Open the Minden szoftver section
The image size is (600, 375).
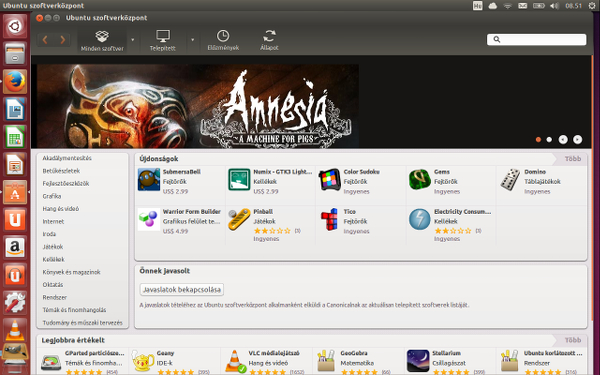(x=102, y=41)
